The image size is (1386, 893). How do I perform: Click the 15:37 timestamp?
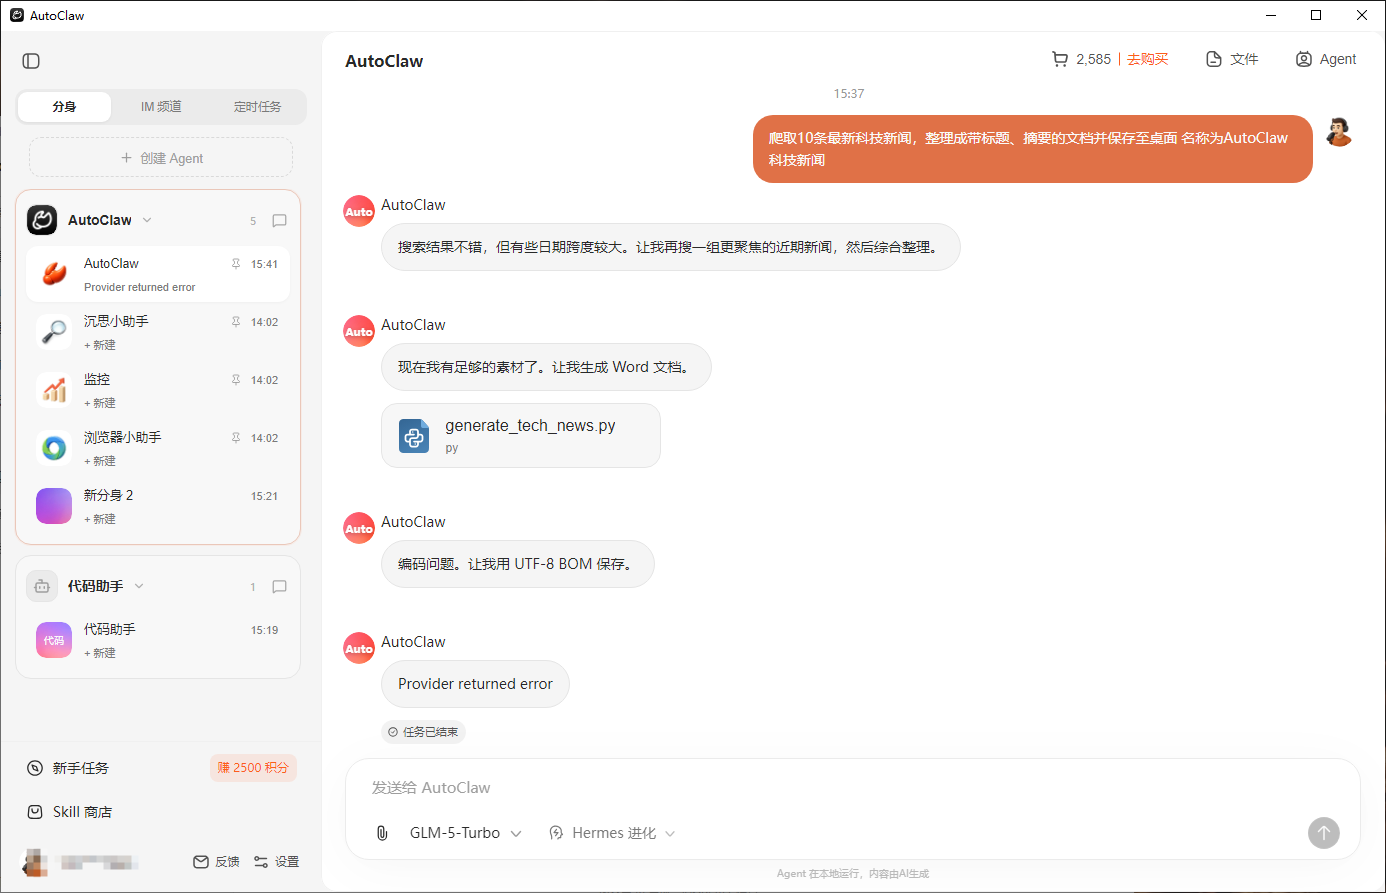(849, 94)
